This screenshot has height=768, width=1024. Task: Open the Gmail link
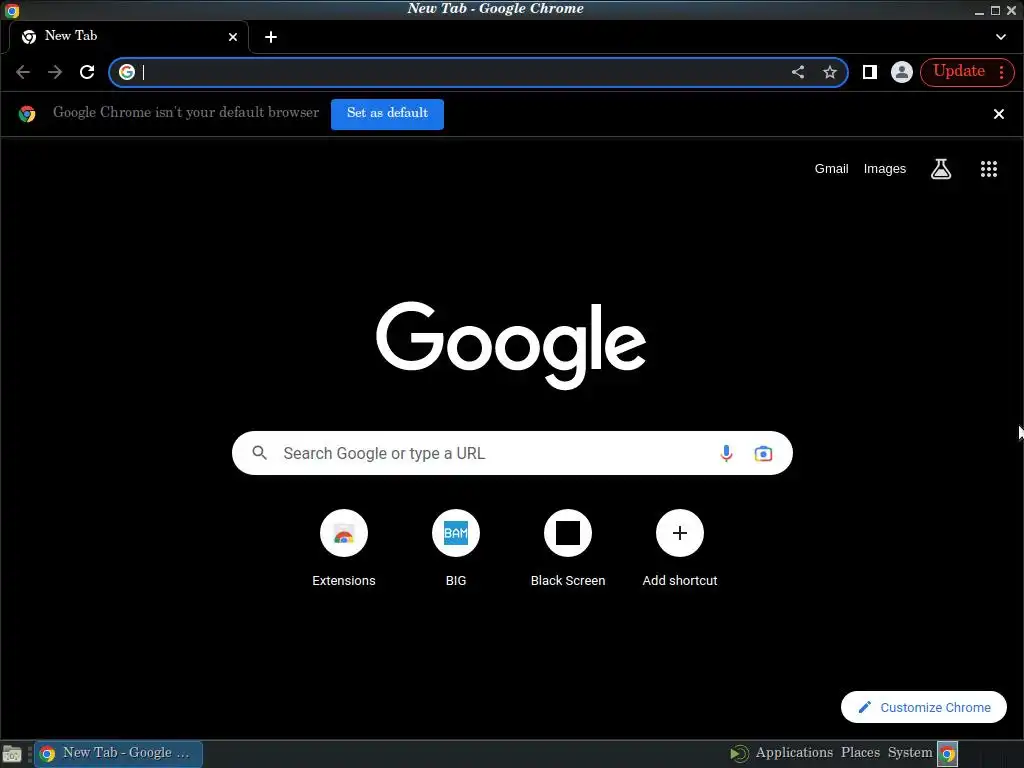click(x=831, y=168)
